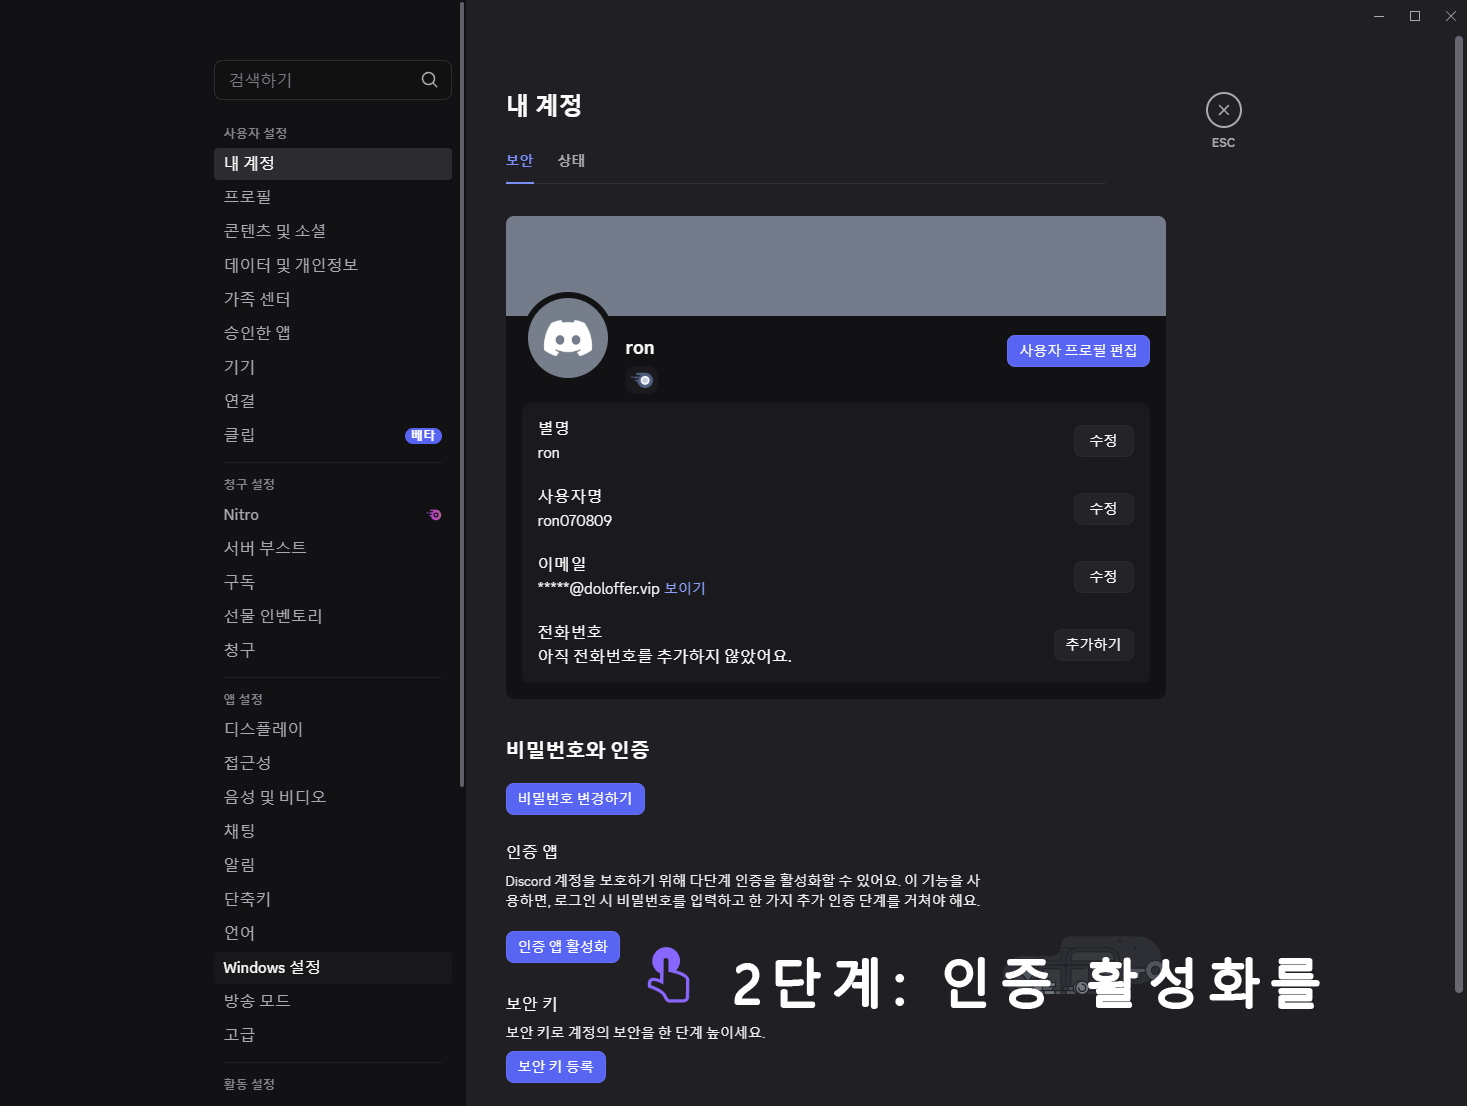This screenshot has width=1467, height=1106.
Task: Click 보안 키 등록 button
Action: (556, 1067)
